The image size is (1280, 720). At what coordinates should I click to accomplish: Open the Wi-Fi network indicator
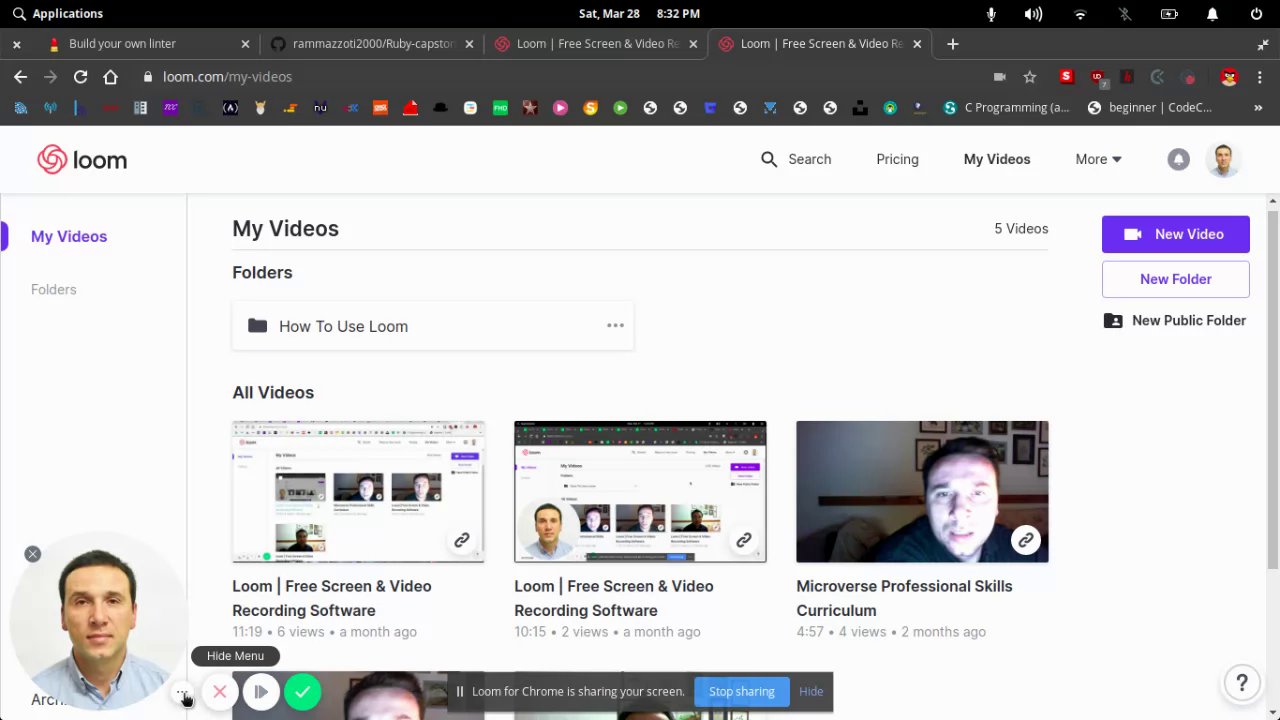coord(1080,14)
